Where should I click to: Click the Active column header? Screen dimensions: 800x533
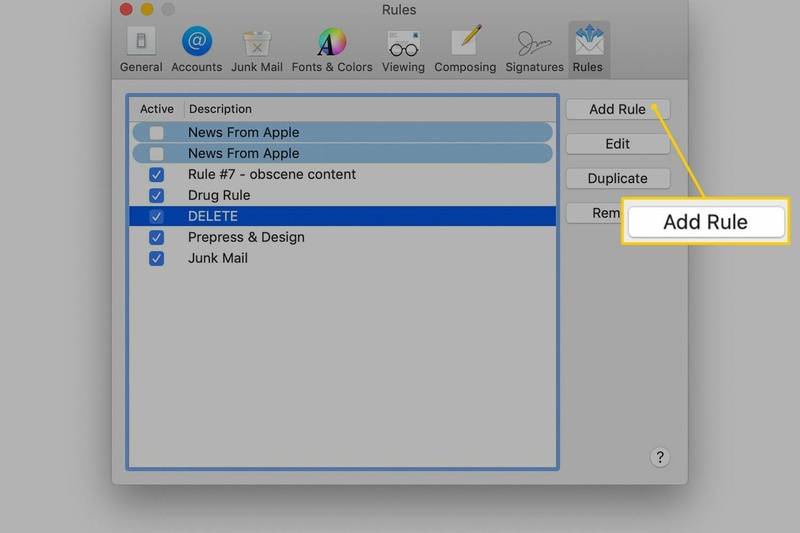pos(157,109)
